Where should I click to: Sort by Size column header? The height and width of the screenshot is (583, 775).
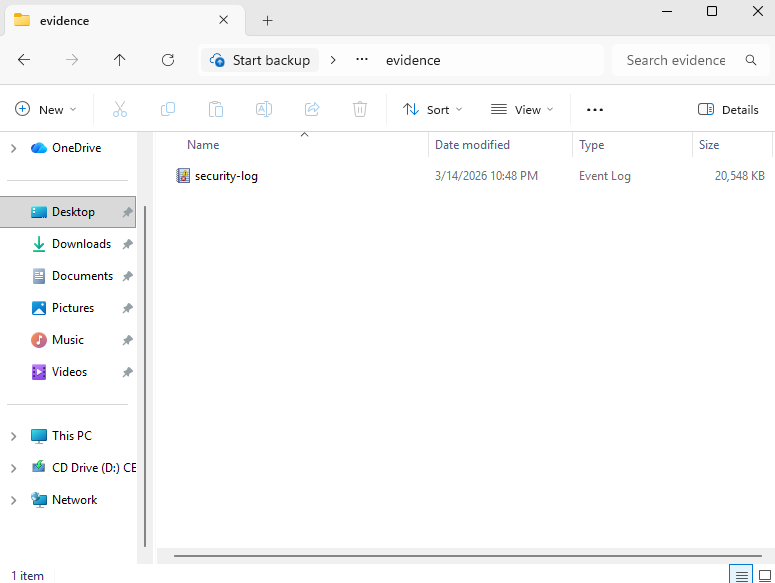(709, 145)
